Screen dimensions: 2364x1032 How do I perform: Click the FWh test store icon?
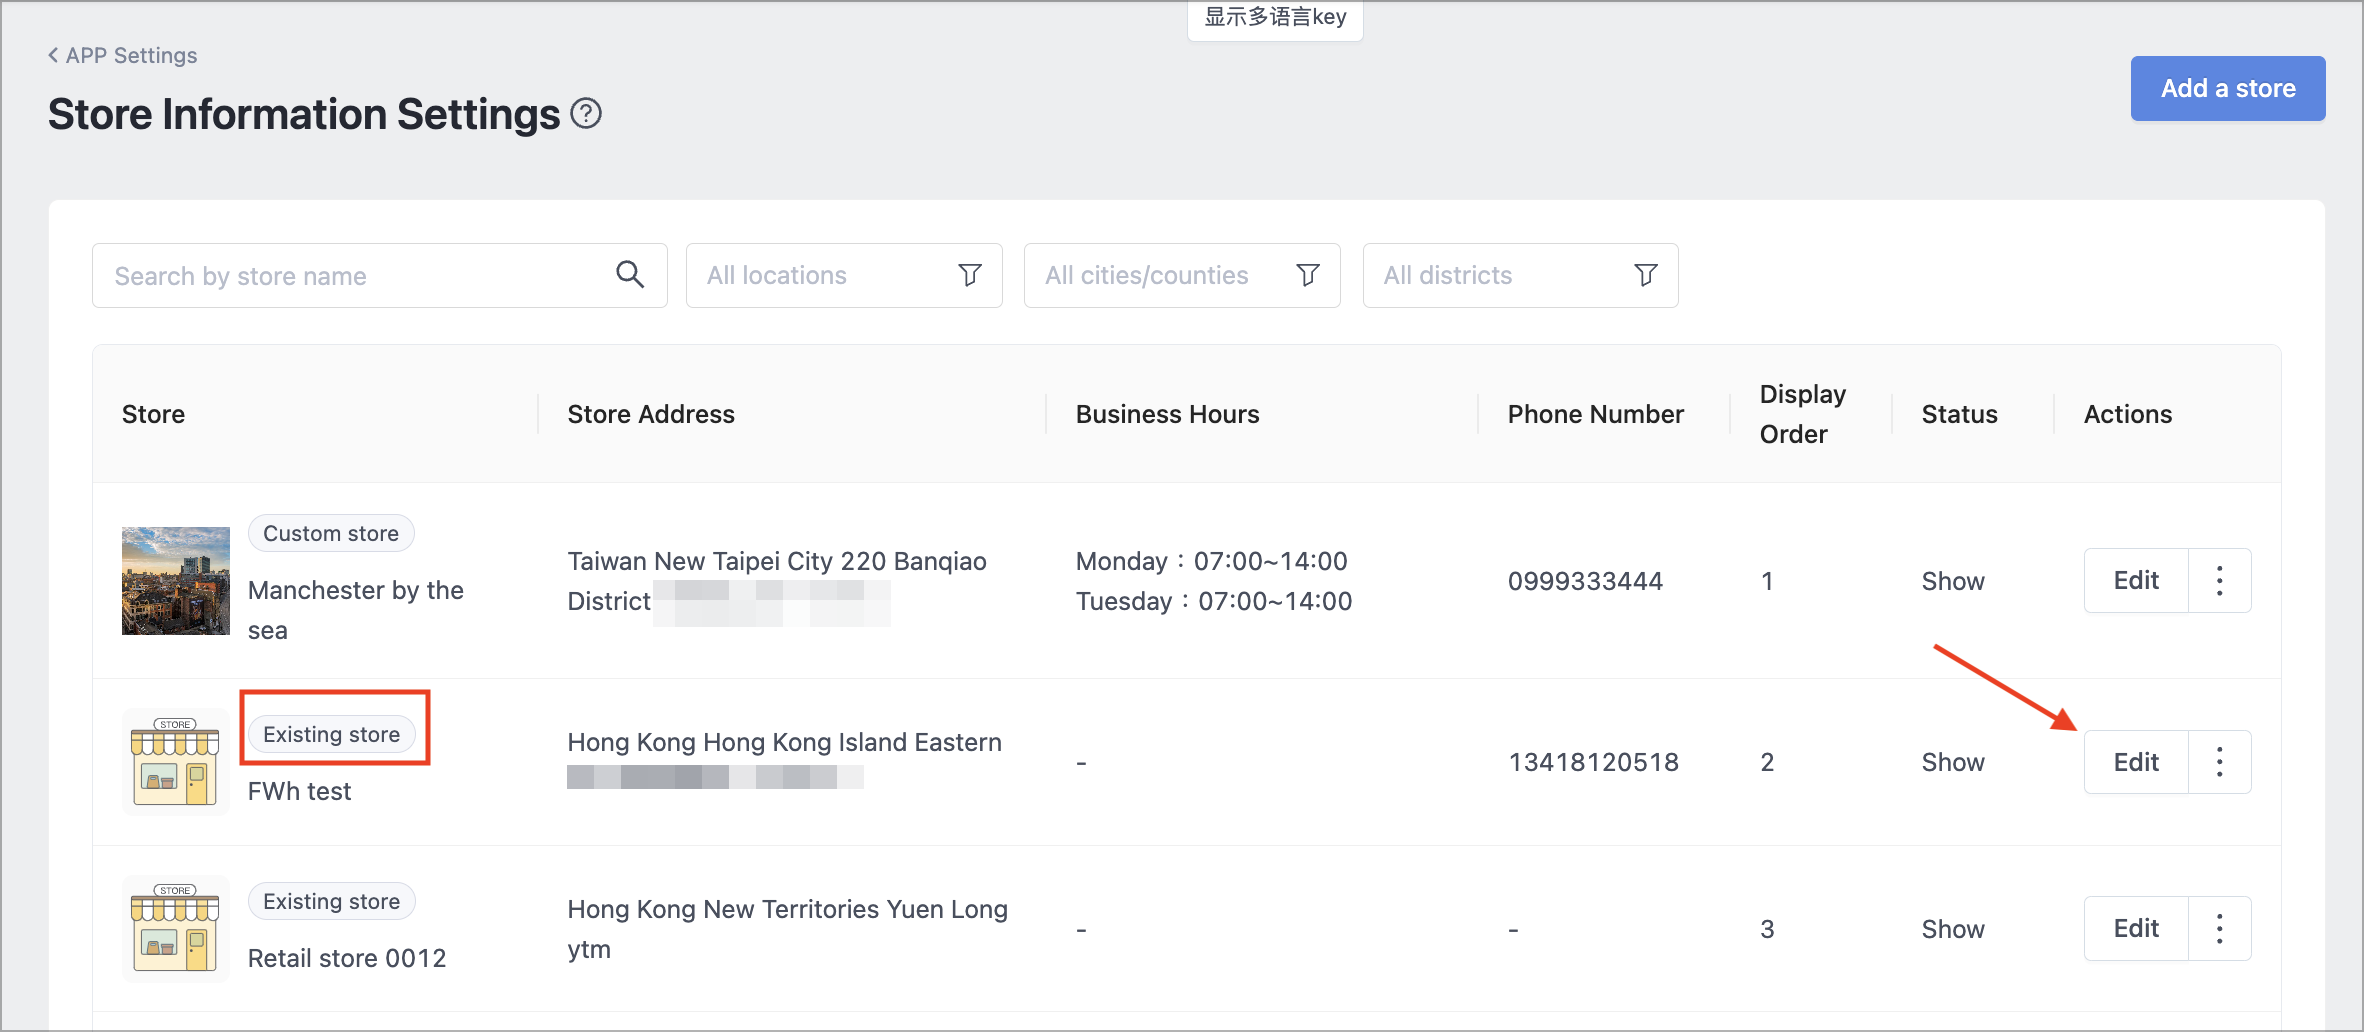pos(176,762)
